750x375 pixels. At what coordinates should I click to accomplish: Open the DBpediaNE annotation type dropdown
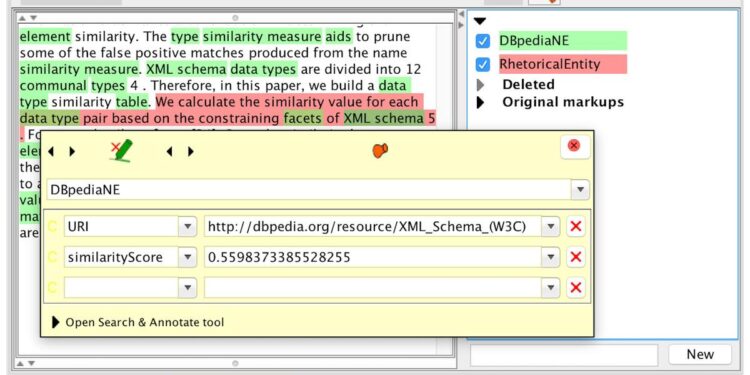pos(580,190)
